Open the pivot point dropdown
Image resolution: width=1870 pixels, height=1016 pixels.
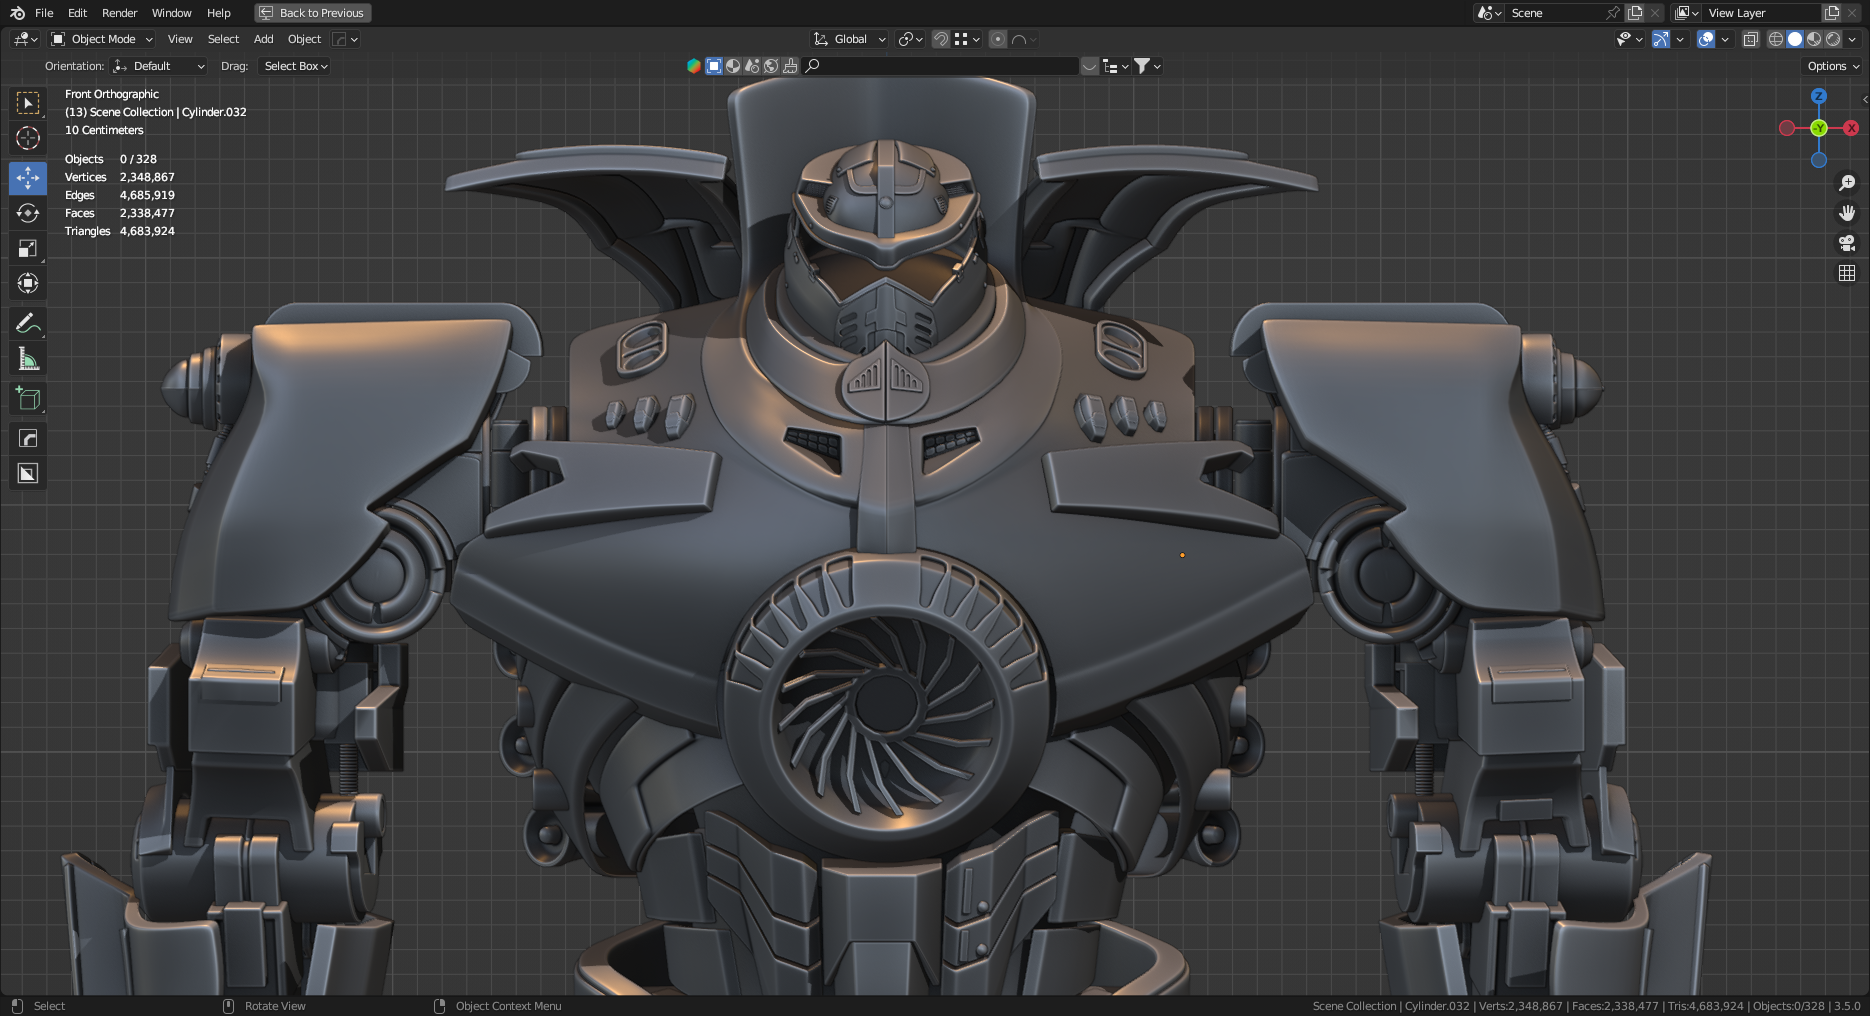(x=910, y=39)
